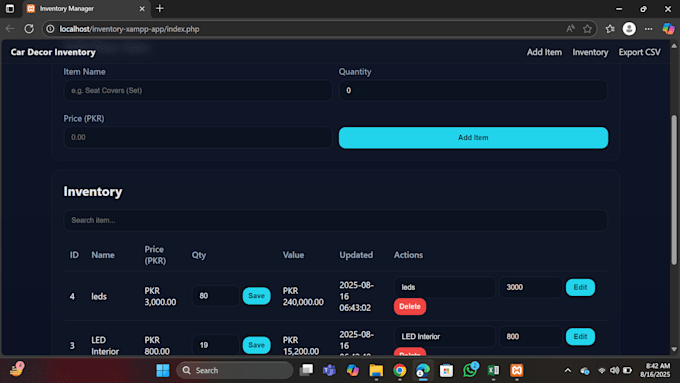Edit name field containing LED Interior
Viewport: 680px width, 383px height.
(x=445, y=337)
